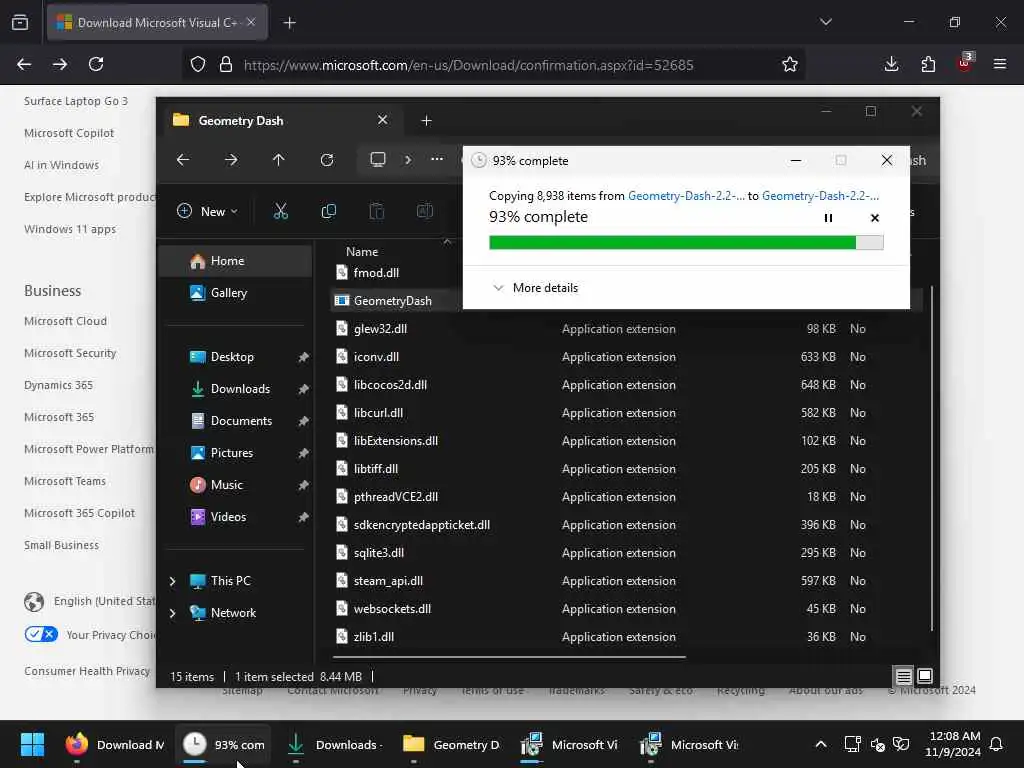1024x768 pixels.
Task: Open the Microsoft Copilot link on webpage
Action: (x=69, y=133)
